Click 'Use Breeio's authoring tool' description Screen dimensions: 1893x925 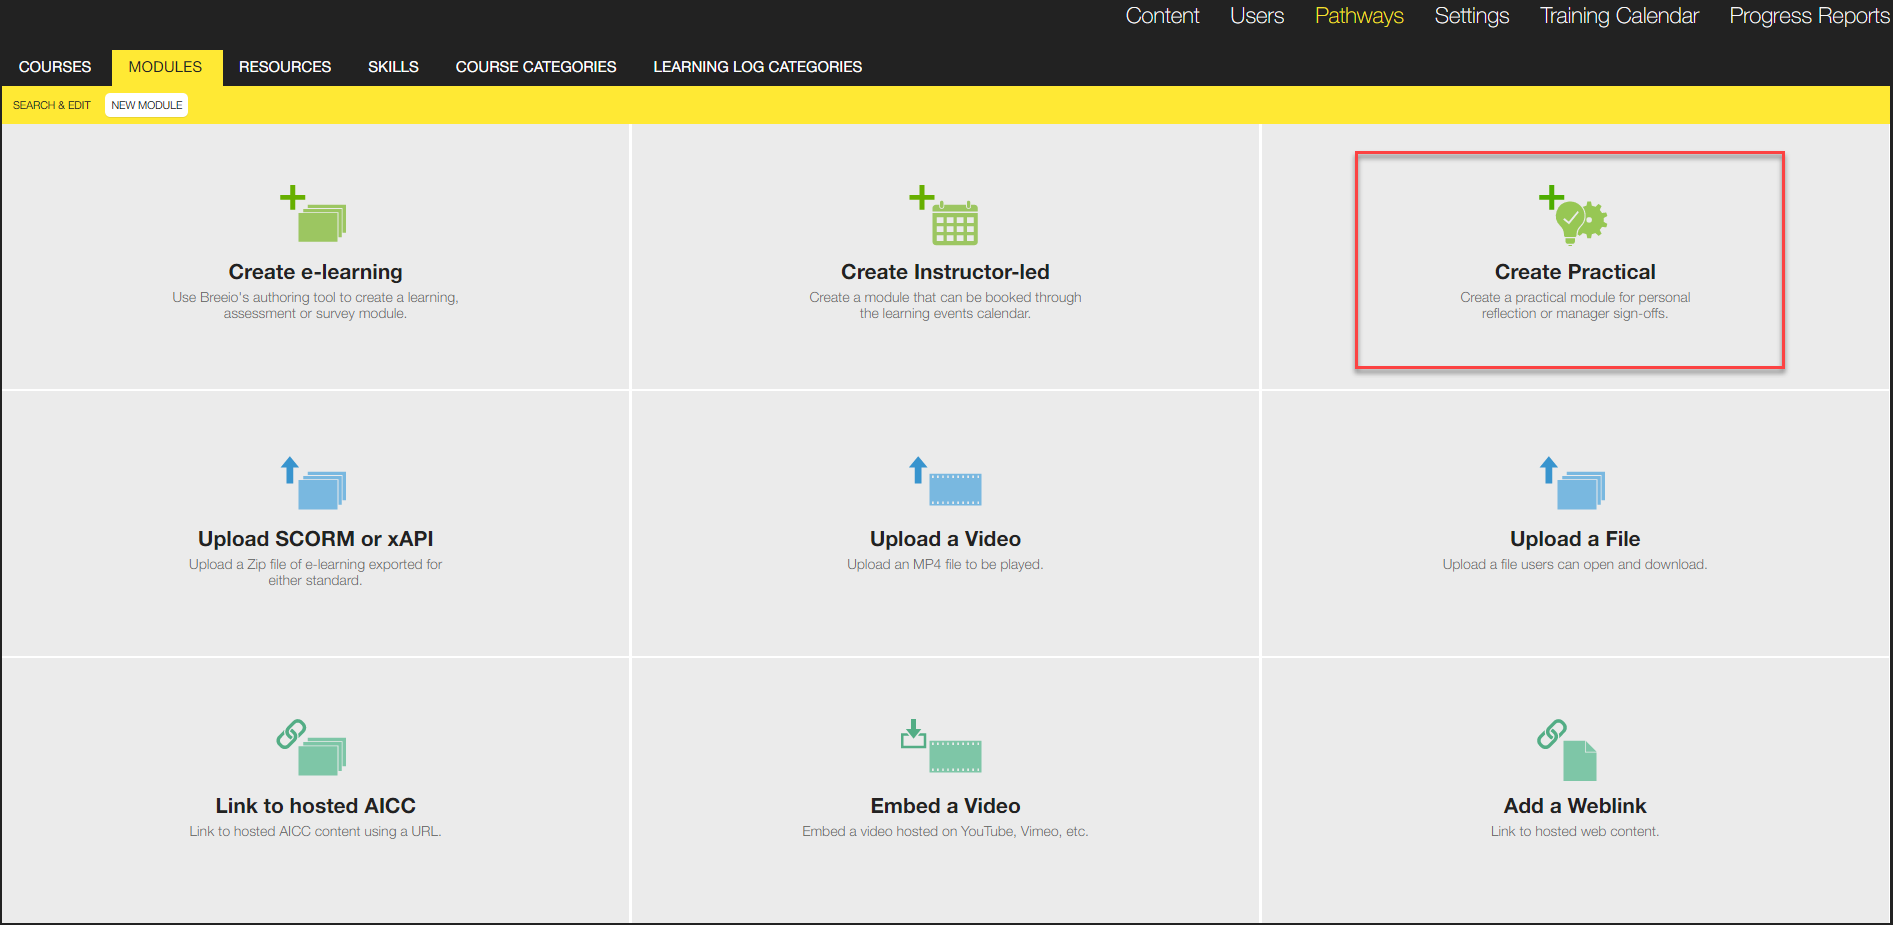pyautogui.click(x=315, y=305)
